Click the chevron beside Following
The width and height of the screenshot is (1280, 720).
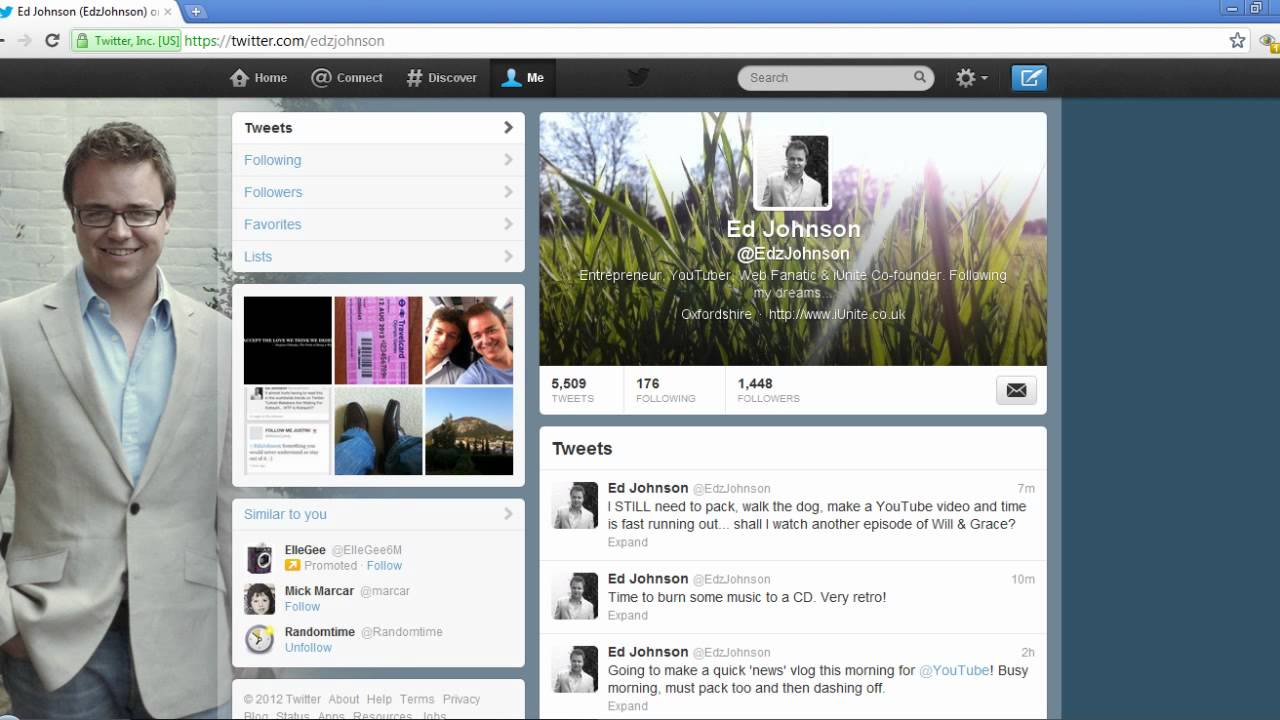[x=508, y=160]
